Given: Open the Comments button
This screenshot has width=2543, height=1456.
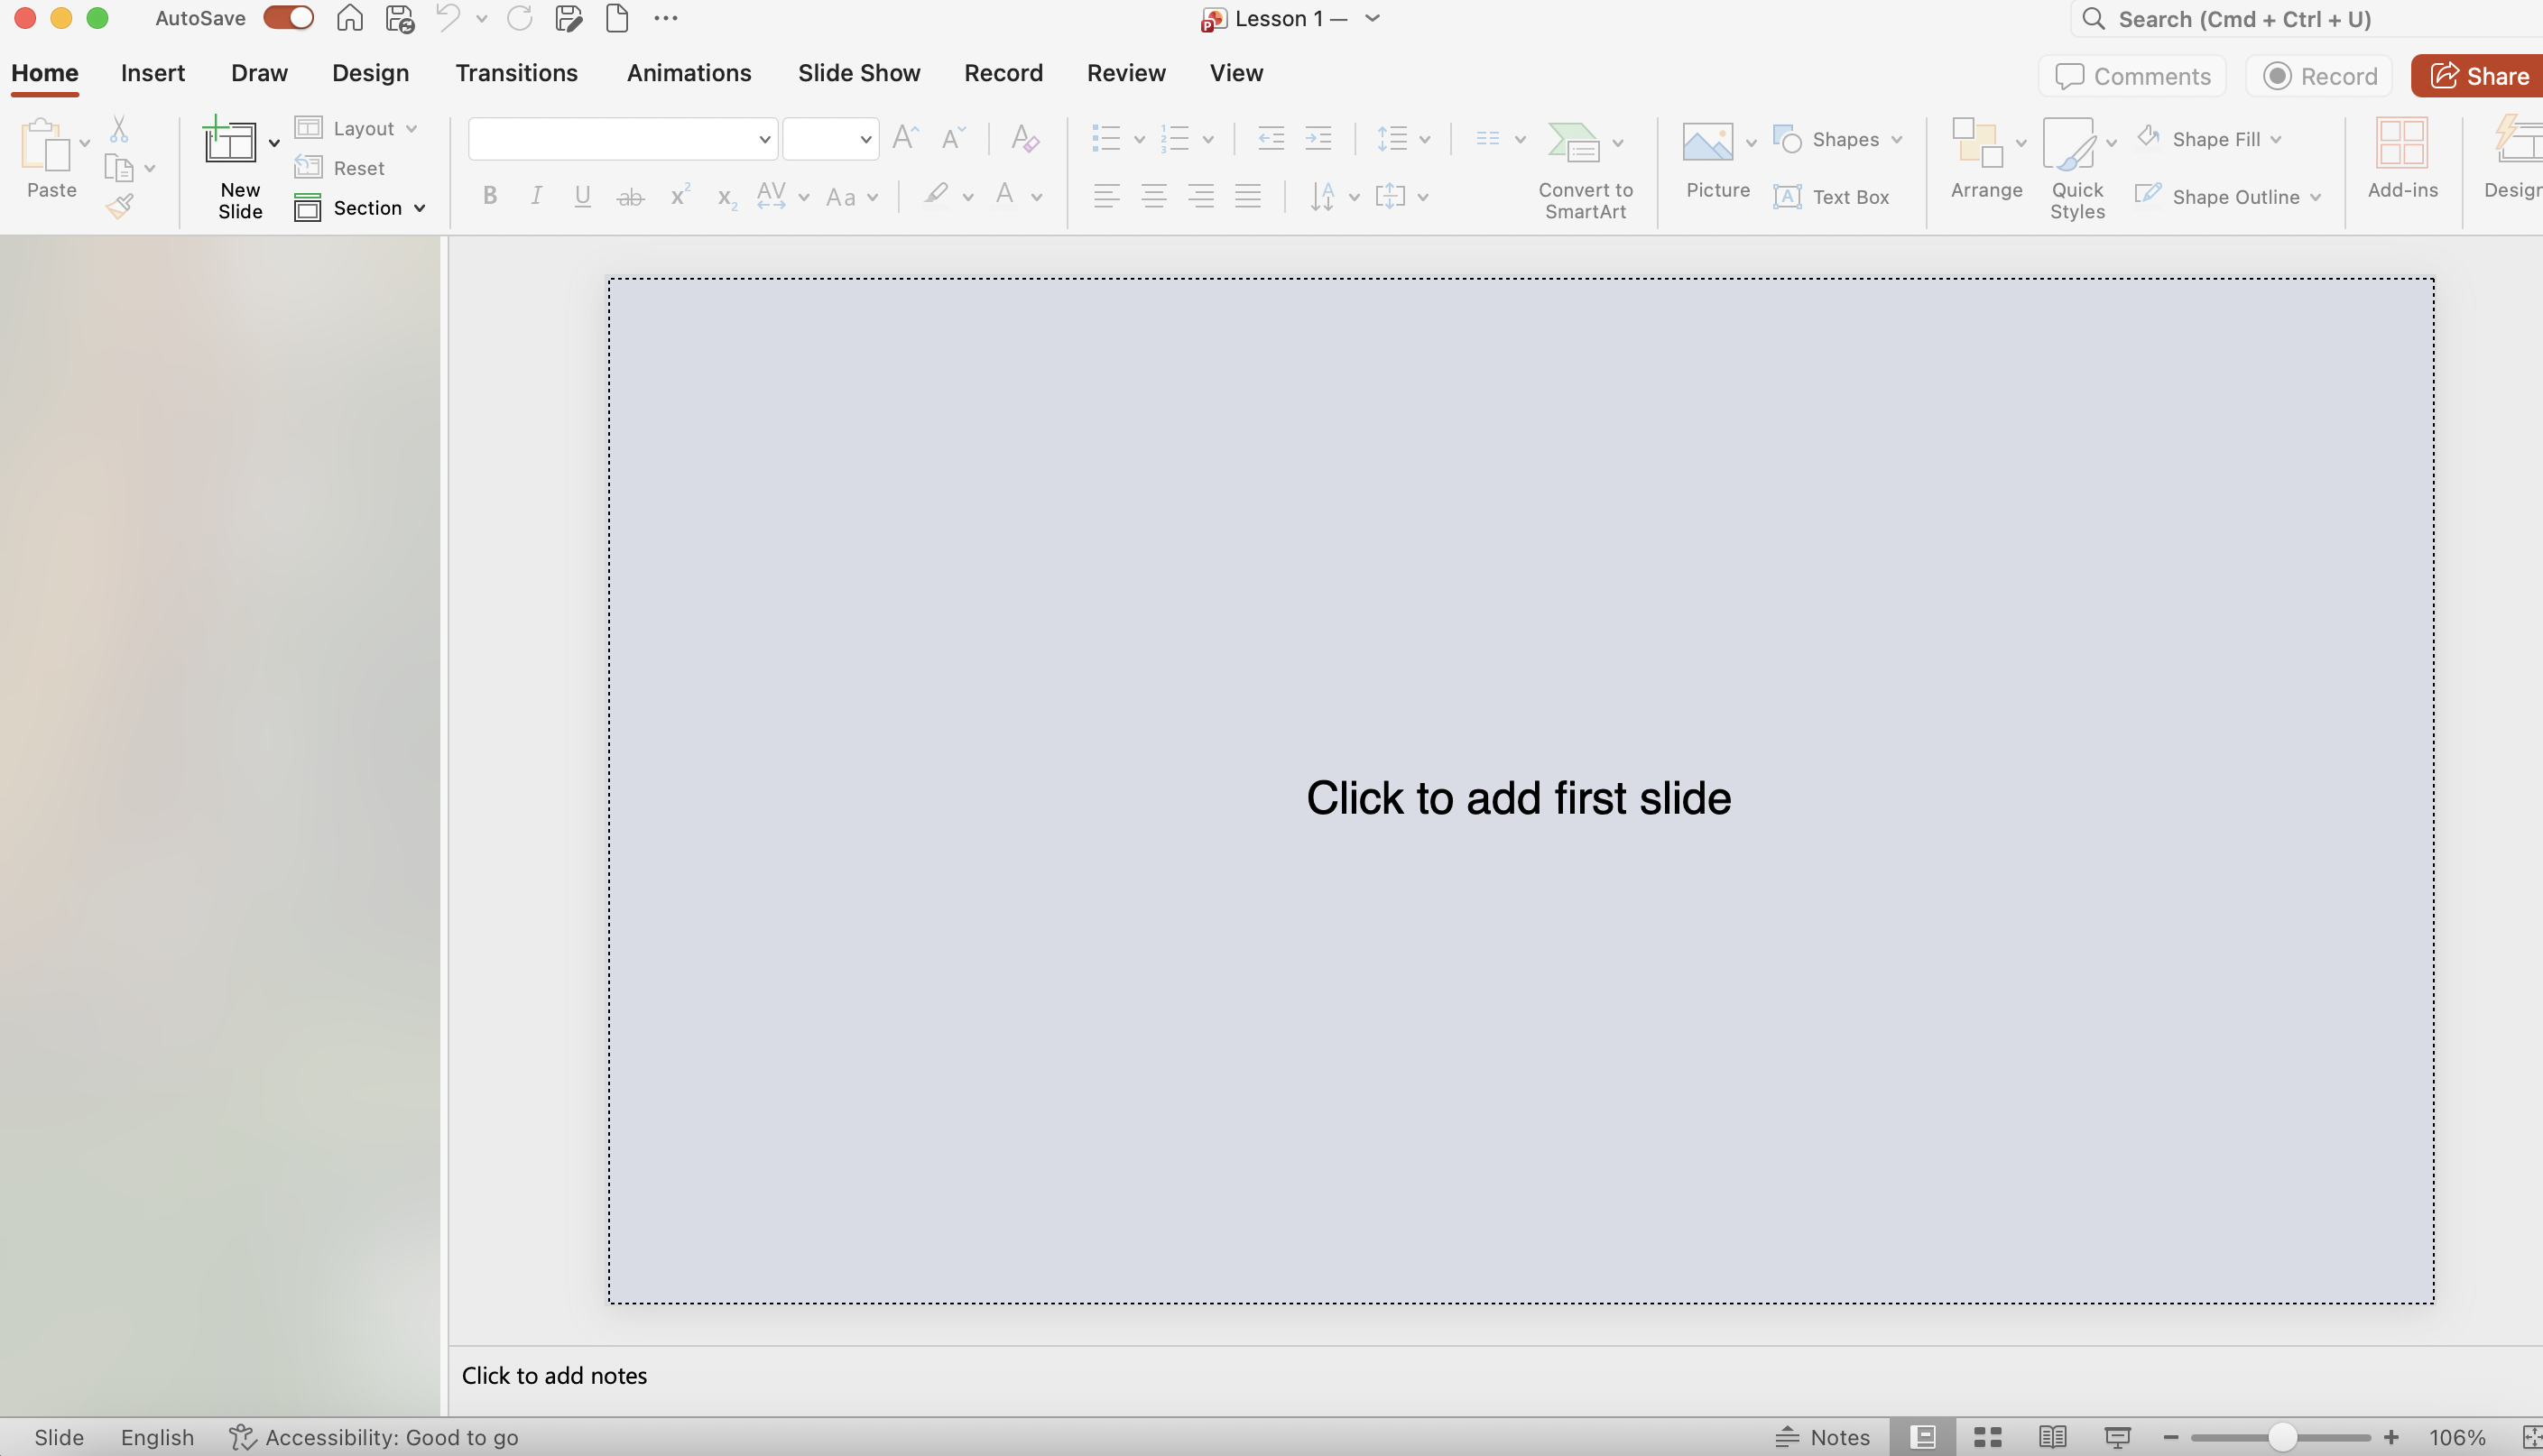Looking at the screenshot, I should point(2132,76).
